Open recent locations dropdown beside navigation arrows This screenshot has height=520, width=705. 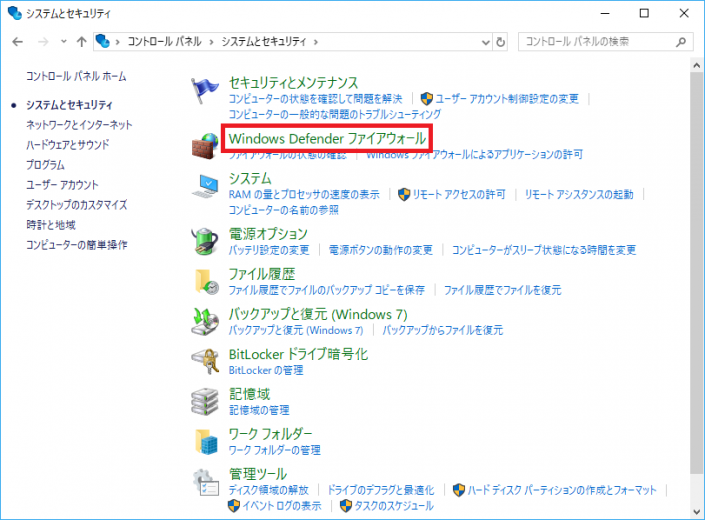(63, 42)
